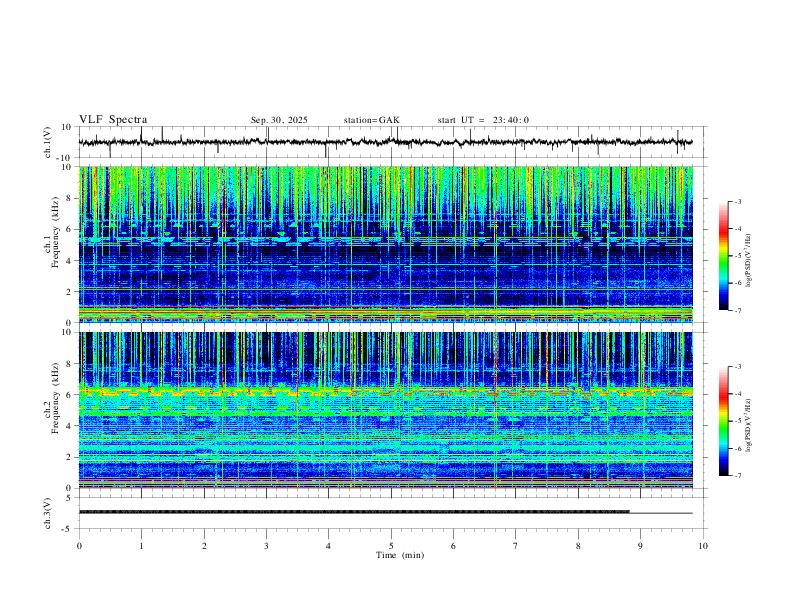Click the ch.3 signal trace

pyautogui.click(x=385, y=512)
